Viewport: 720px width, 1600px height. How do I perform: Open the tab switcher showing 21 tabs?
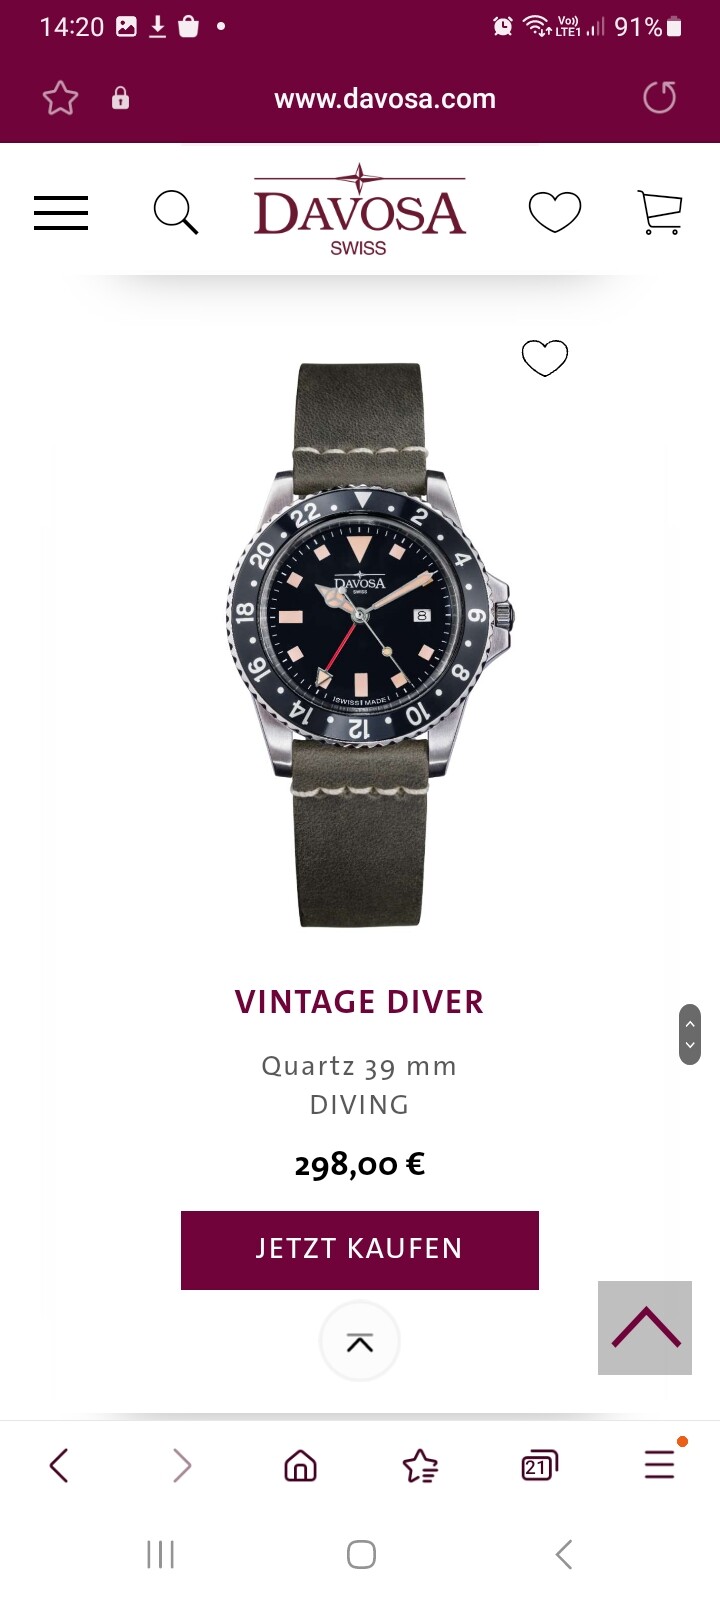click(539, 1466)
